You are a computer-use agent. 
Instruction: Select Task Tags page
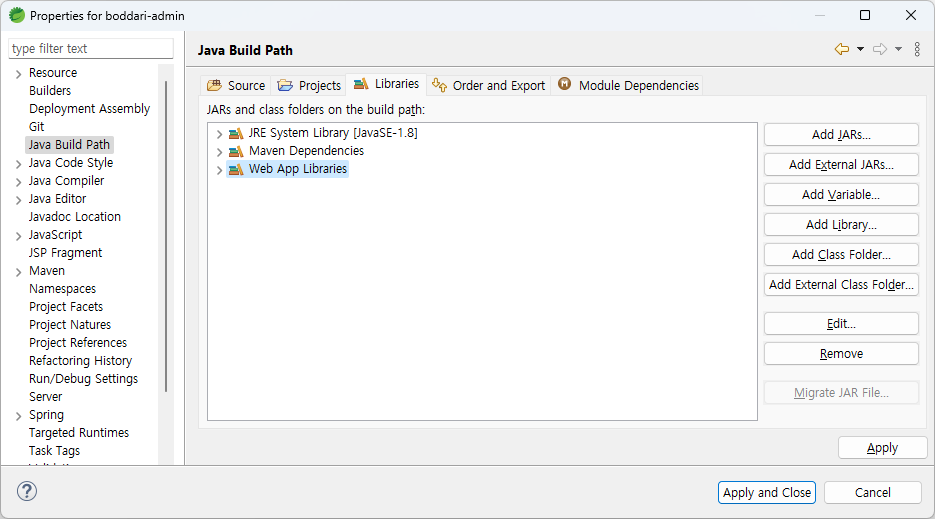coord(54,450)
